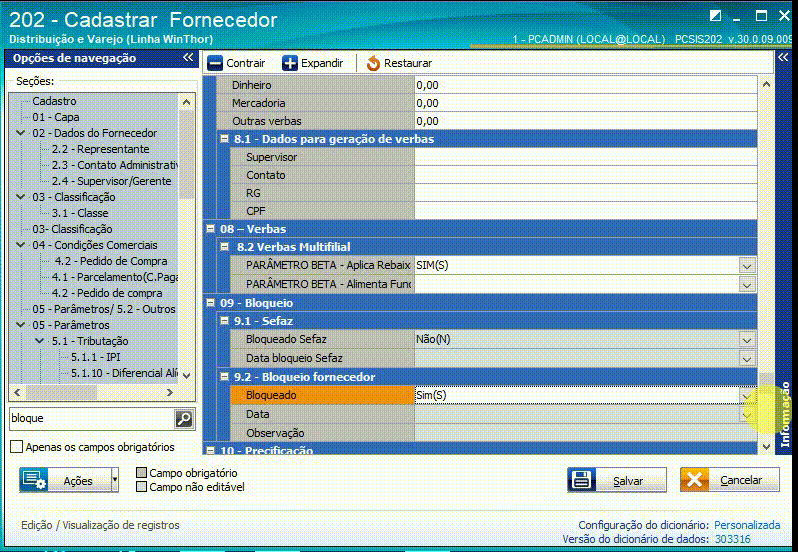Select 5.1.1 - IPI tree item

click(96, 357)
